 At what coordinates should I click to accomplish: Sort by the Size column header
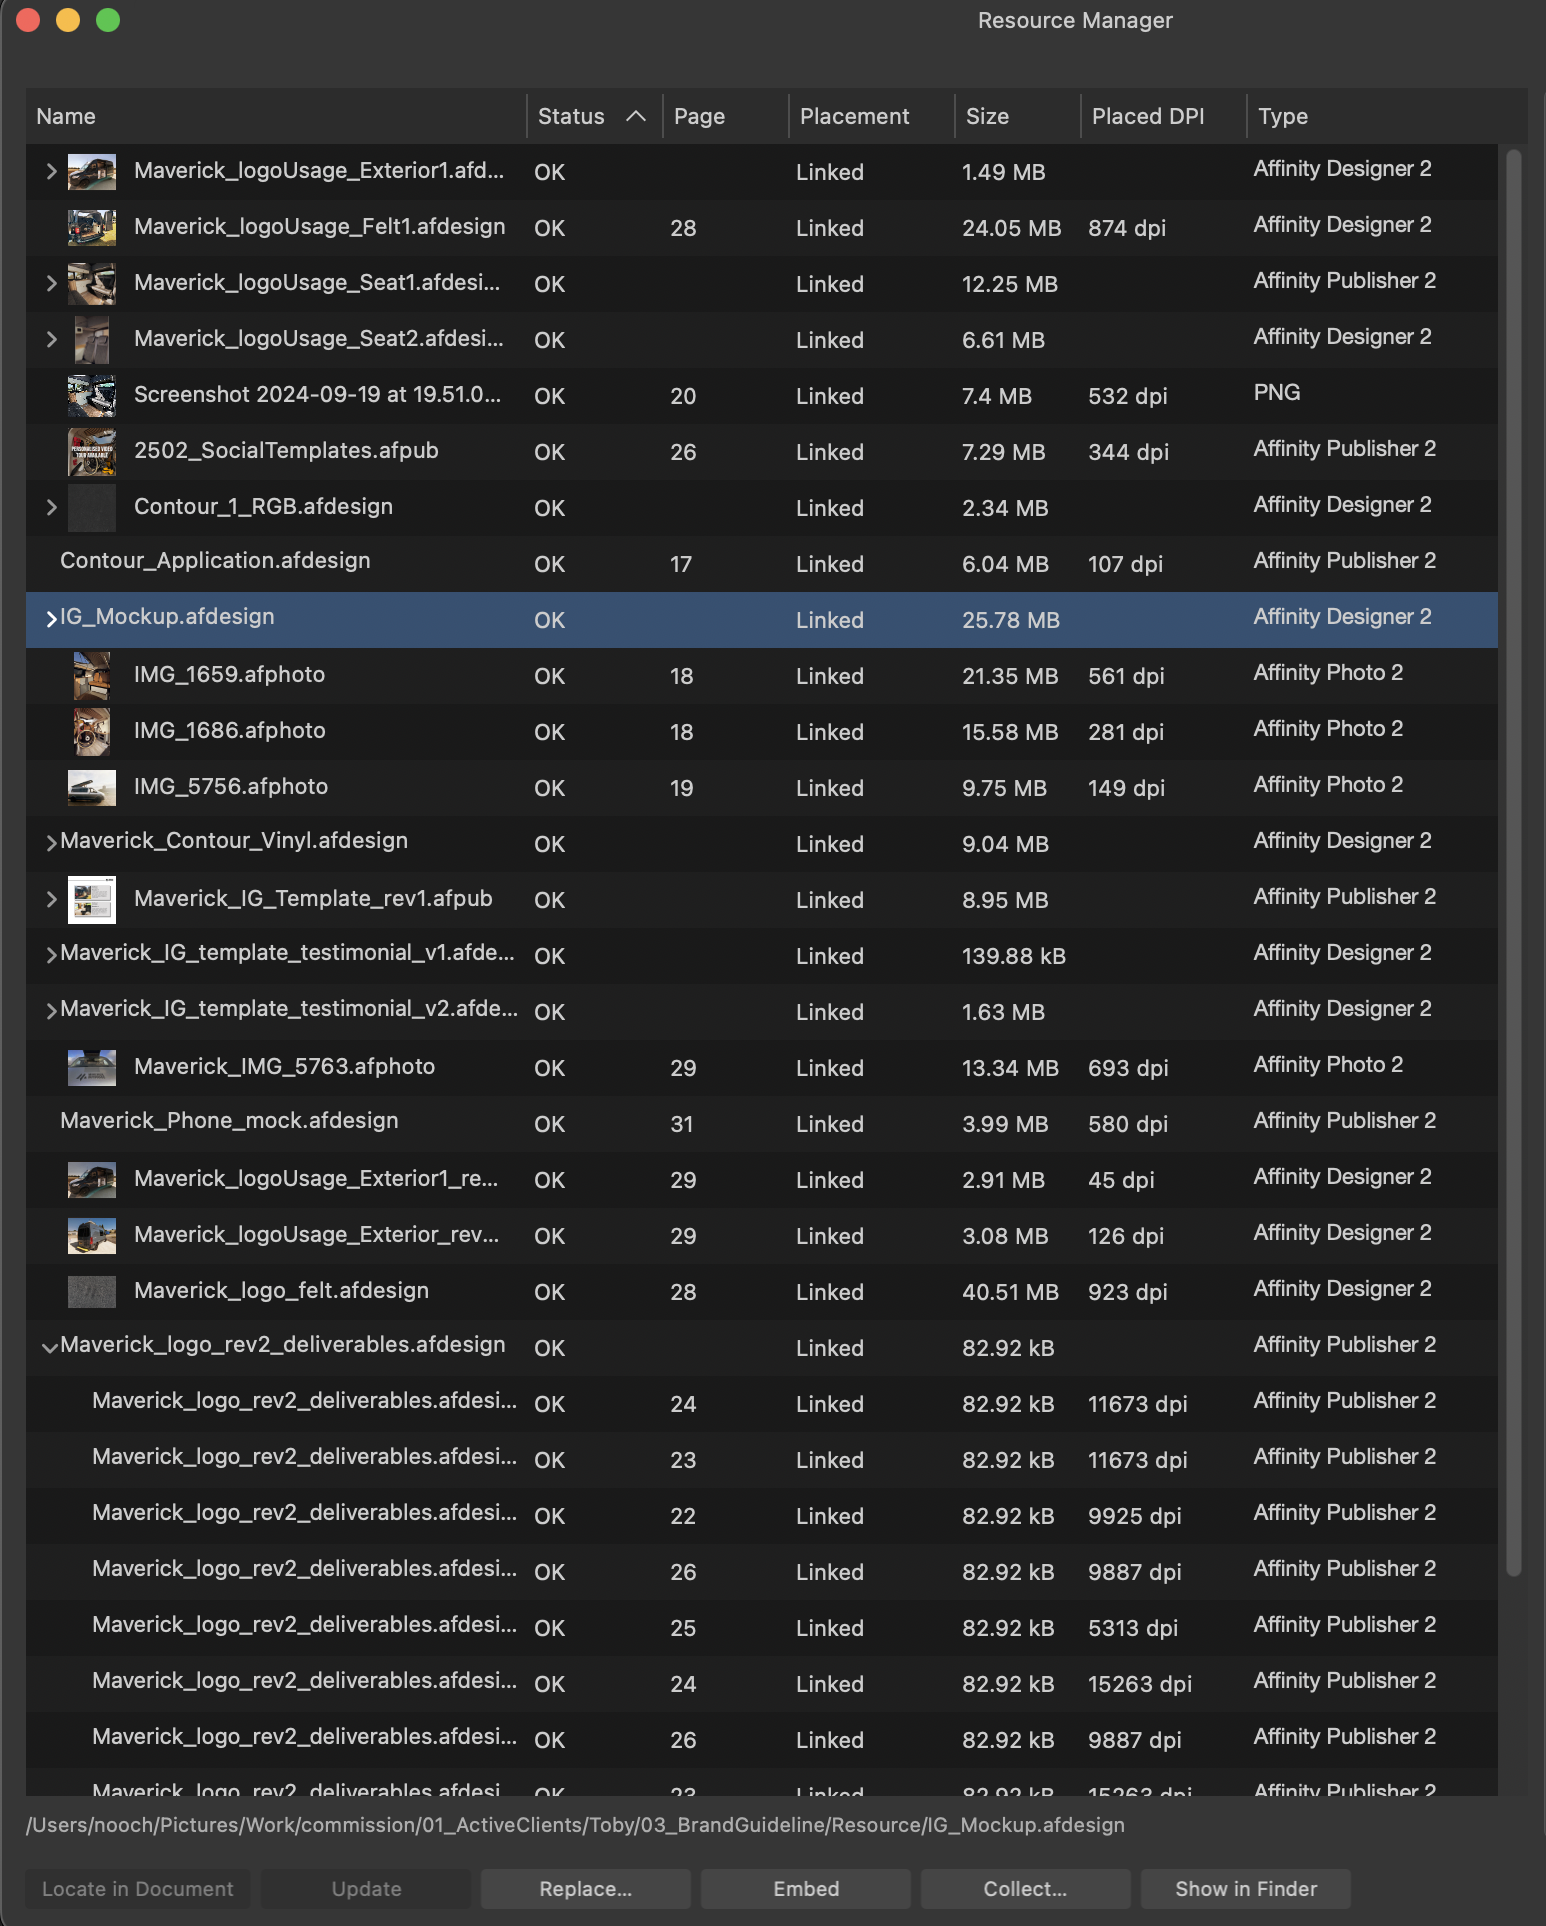pyautogui.click(x=1017, y=116)
